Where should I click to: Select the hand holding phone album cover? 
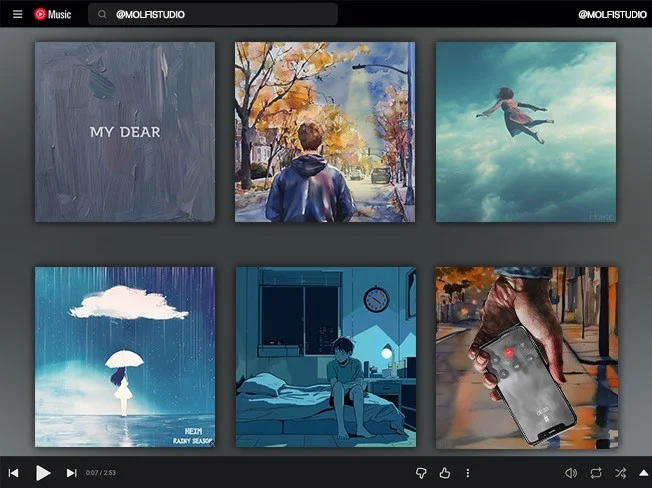(526, 357)
